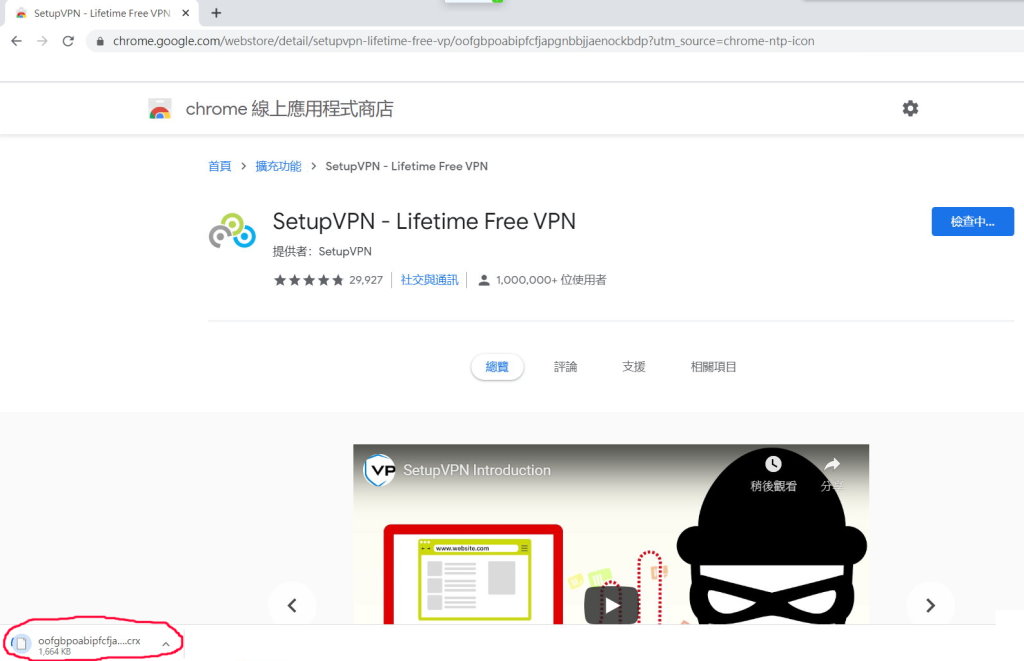This screenshot has width=1024, height=661.
Task: Open 擴充功能 breadcrumb link
Action: [x=278, y=167]
